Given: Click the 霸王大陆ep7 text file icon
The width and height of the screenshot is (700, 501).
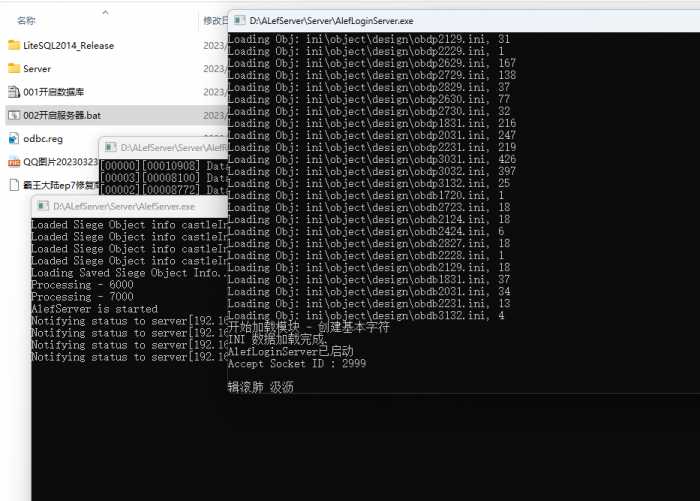Looking at the screenshot, I should pyautogui.click(x=14, y=185).
